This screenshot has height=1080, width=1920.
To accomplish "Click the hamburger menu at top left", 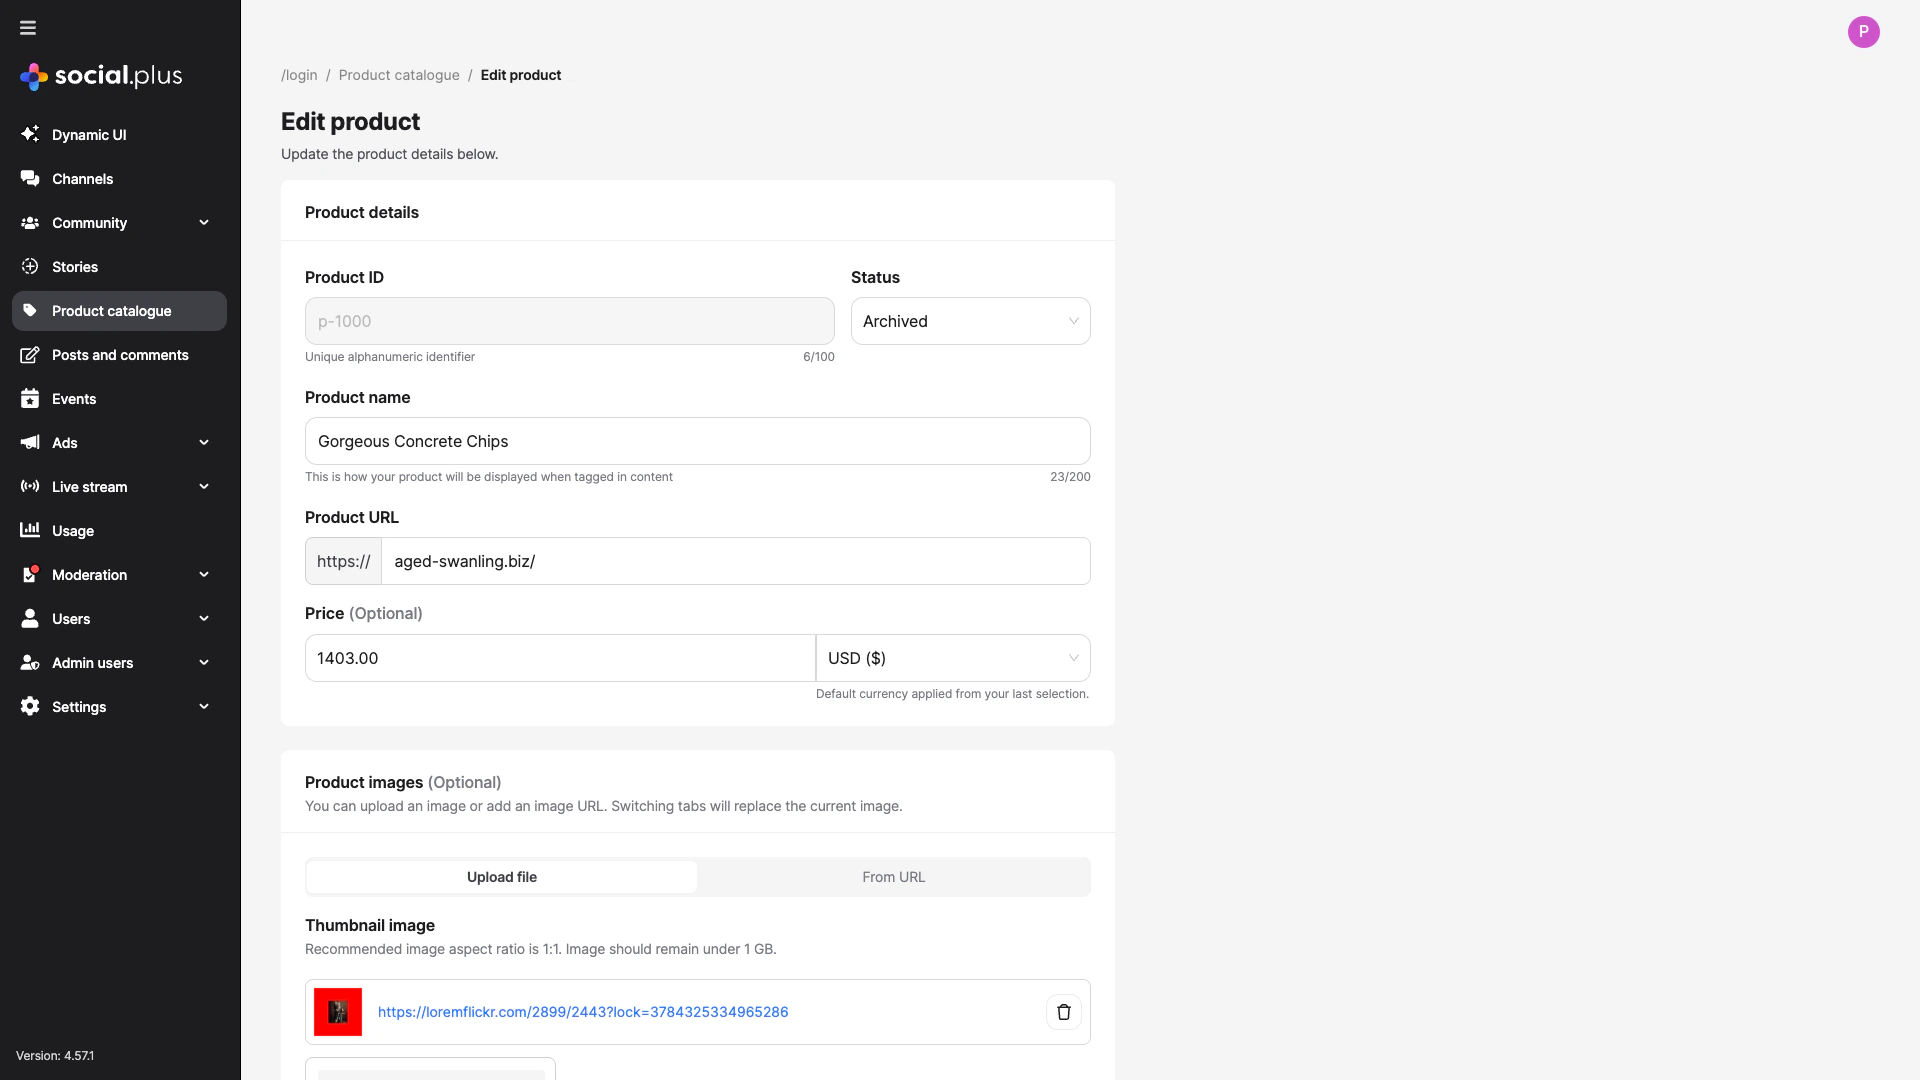I will point(27,27).
